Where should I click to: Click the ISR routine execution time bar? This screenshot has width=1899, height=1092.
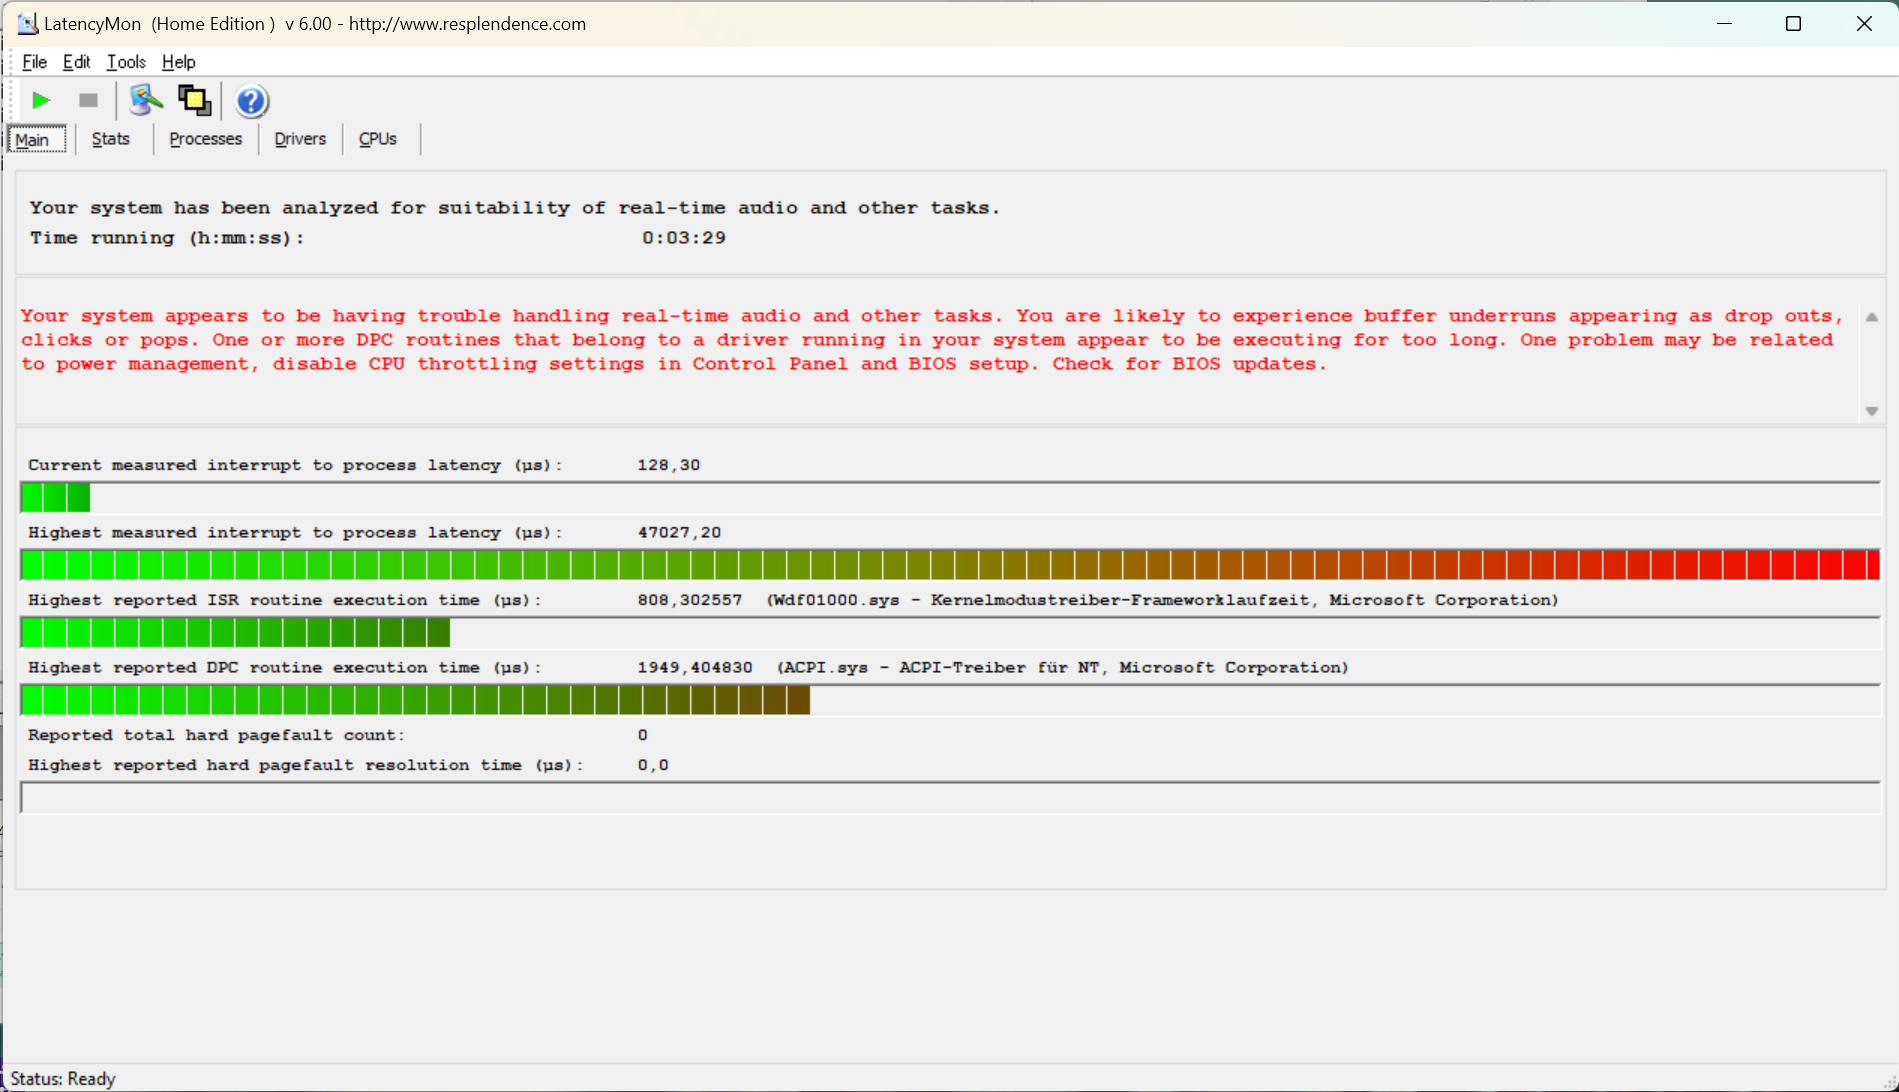coord(950,632)
